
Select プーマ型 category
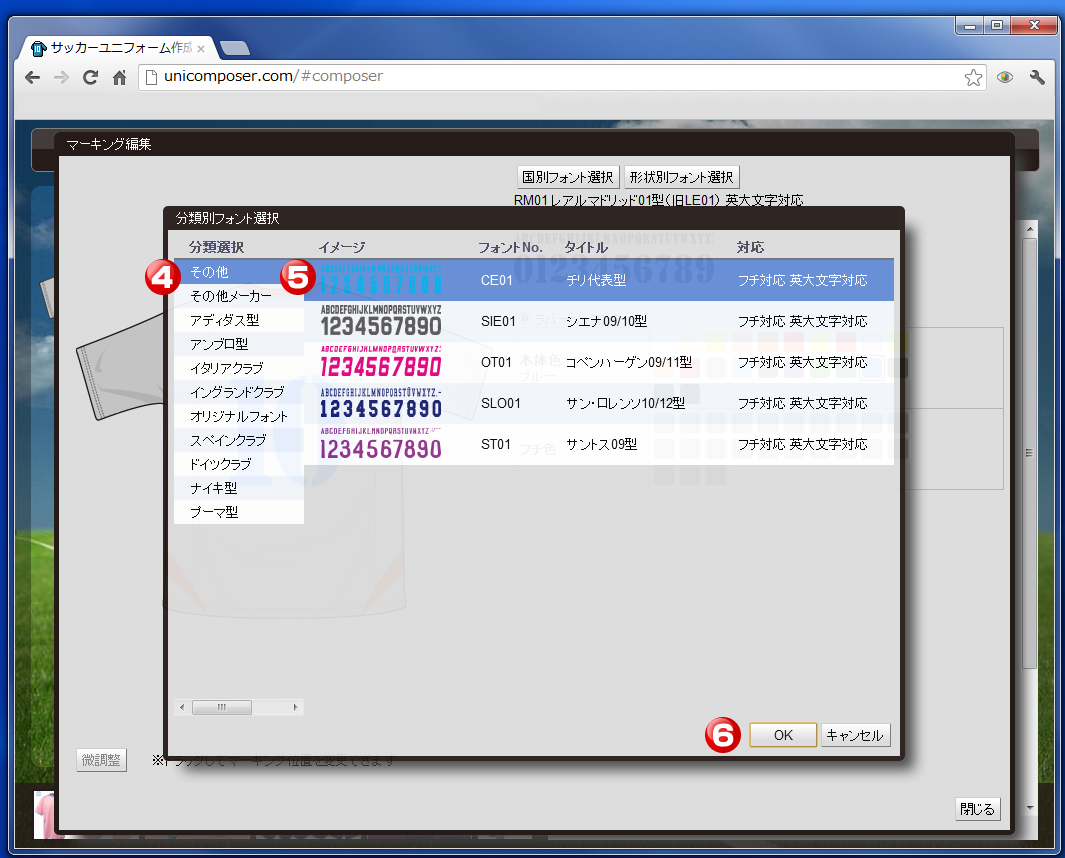238,512
